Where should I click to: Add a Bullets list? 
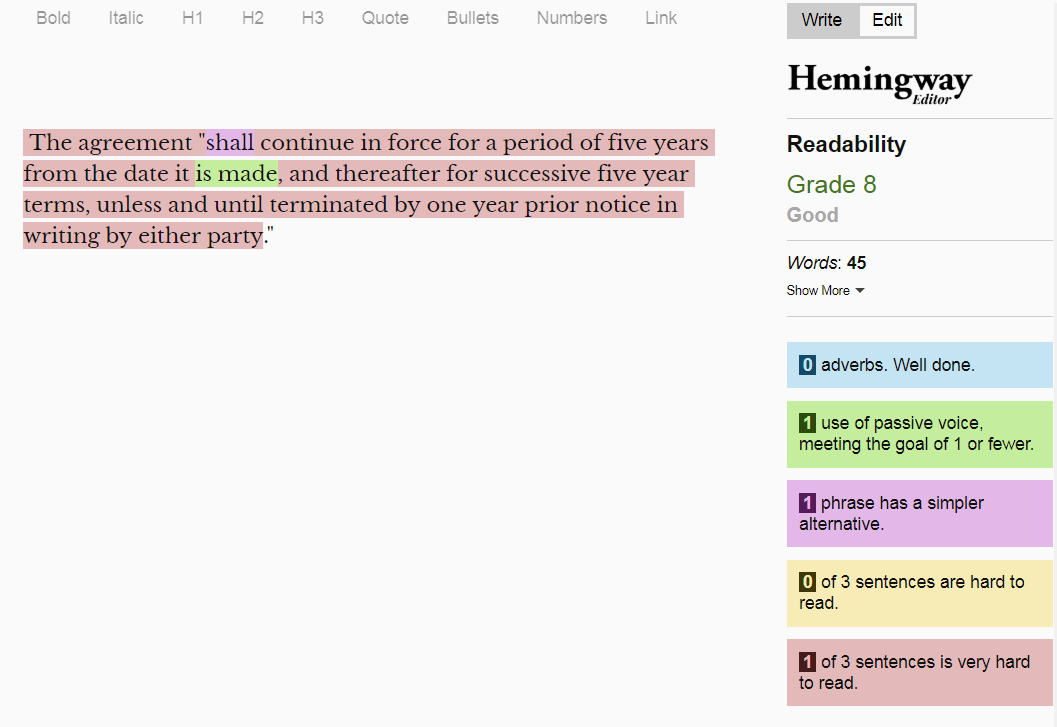473,18
